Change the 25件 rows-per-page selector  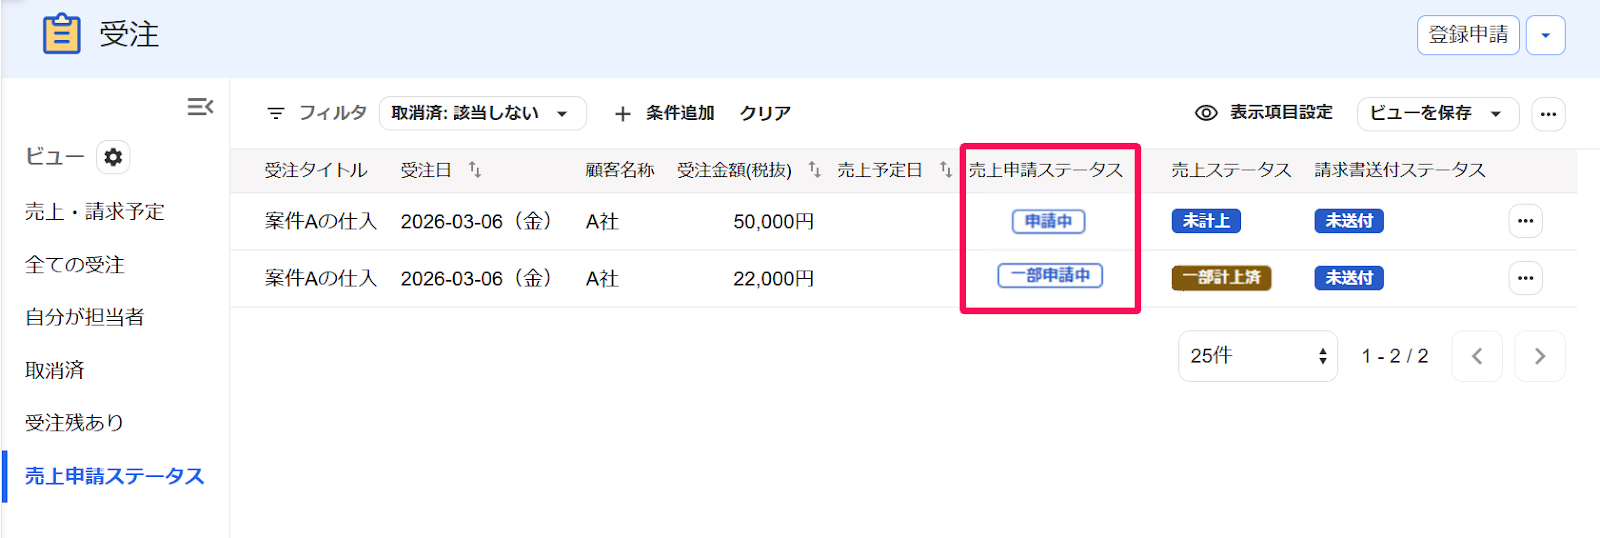[x=1257, y=356]
